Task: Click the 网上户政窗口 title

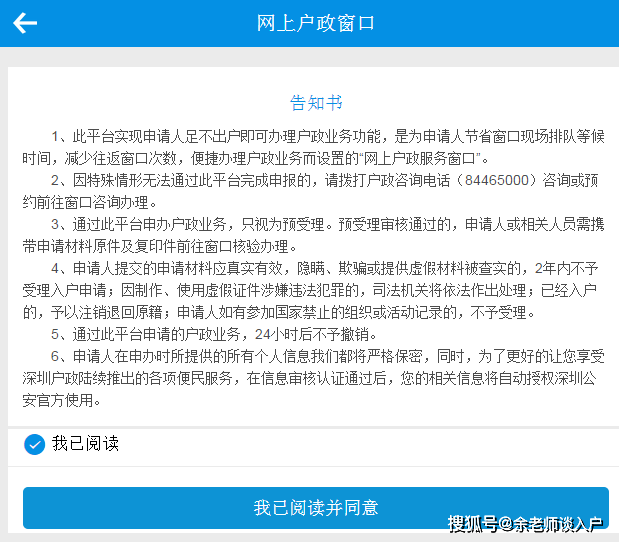Action: [315, 23]
